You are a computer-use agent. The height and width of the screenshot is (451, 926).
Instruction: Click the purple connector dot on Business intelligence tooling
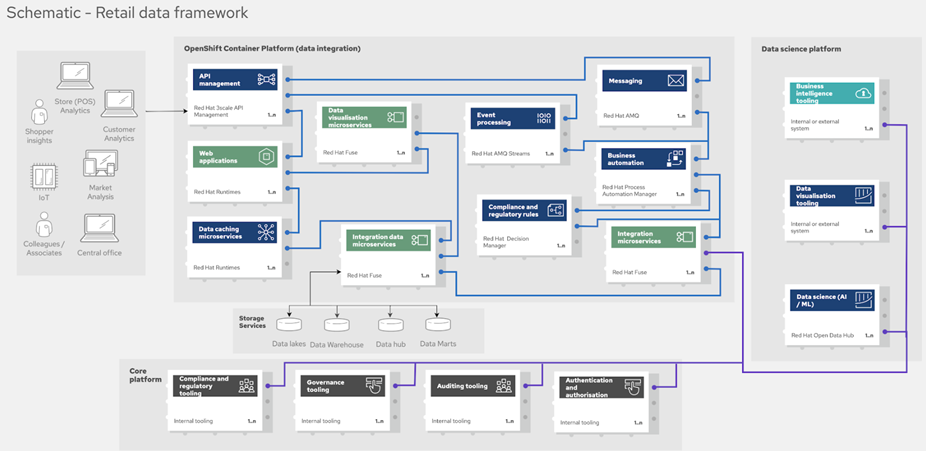coord(884,124)
